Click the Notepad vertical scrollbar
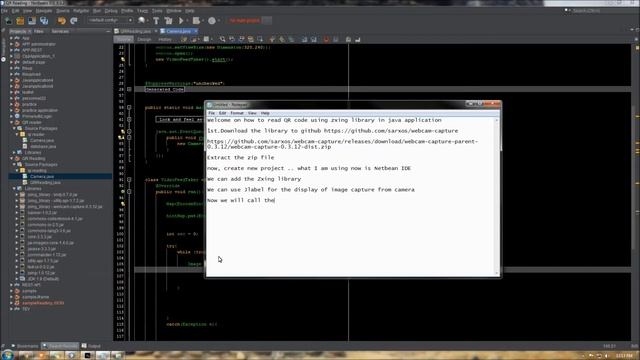The height and width of the screenshot is (360, 640). pos(497,196)
